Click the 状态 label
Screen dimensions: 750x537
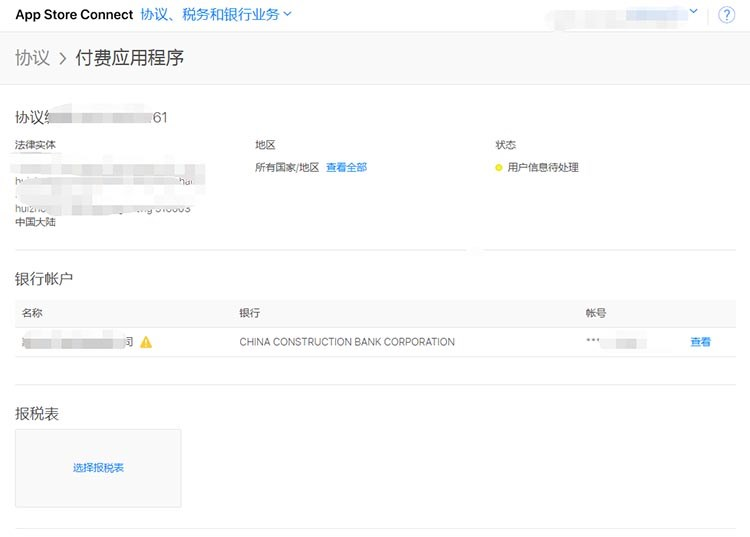click(506, 145)
